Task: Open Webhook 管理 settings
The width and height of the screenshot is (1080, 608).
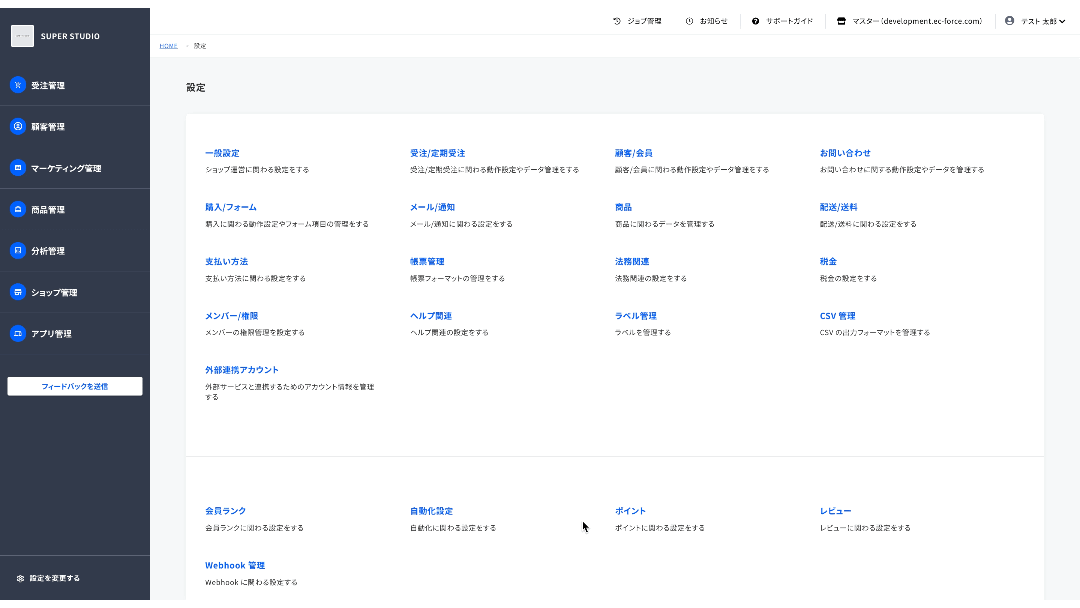Action: [x=235, y=565]
